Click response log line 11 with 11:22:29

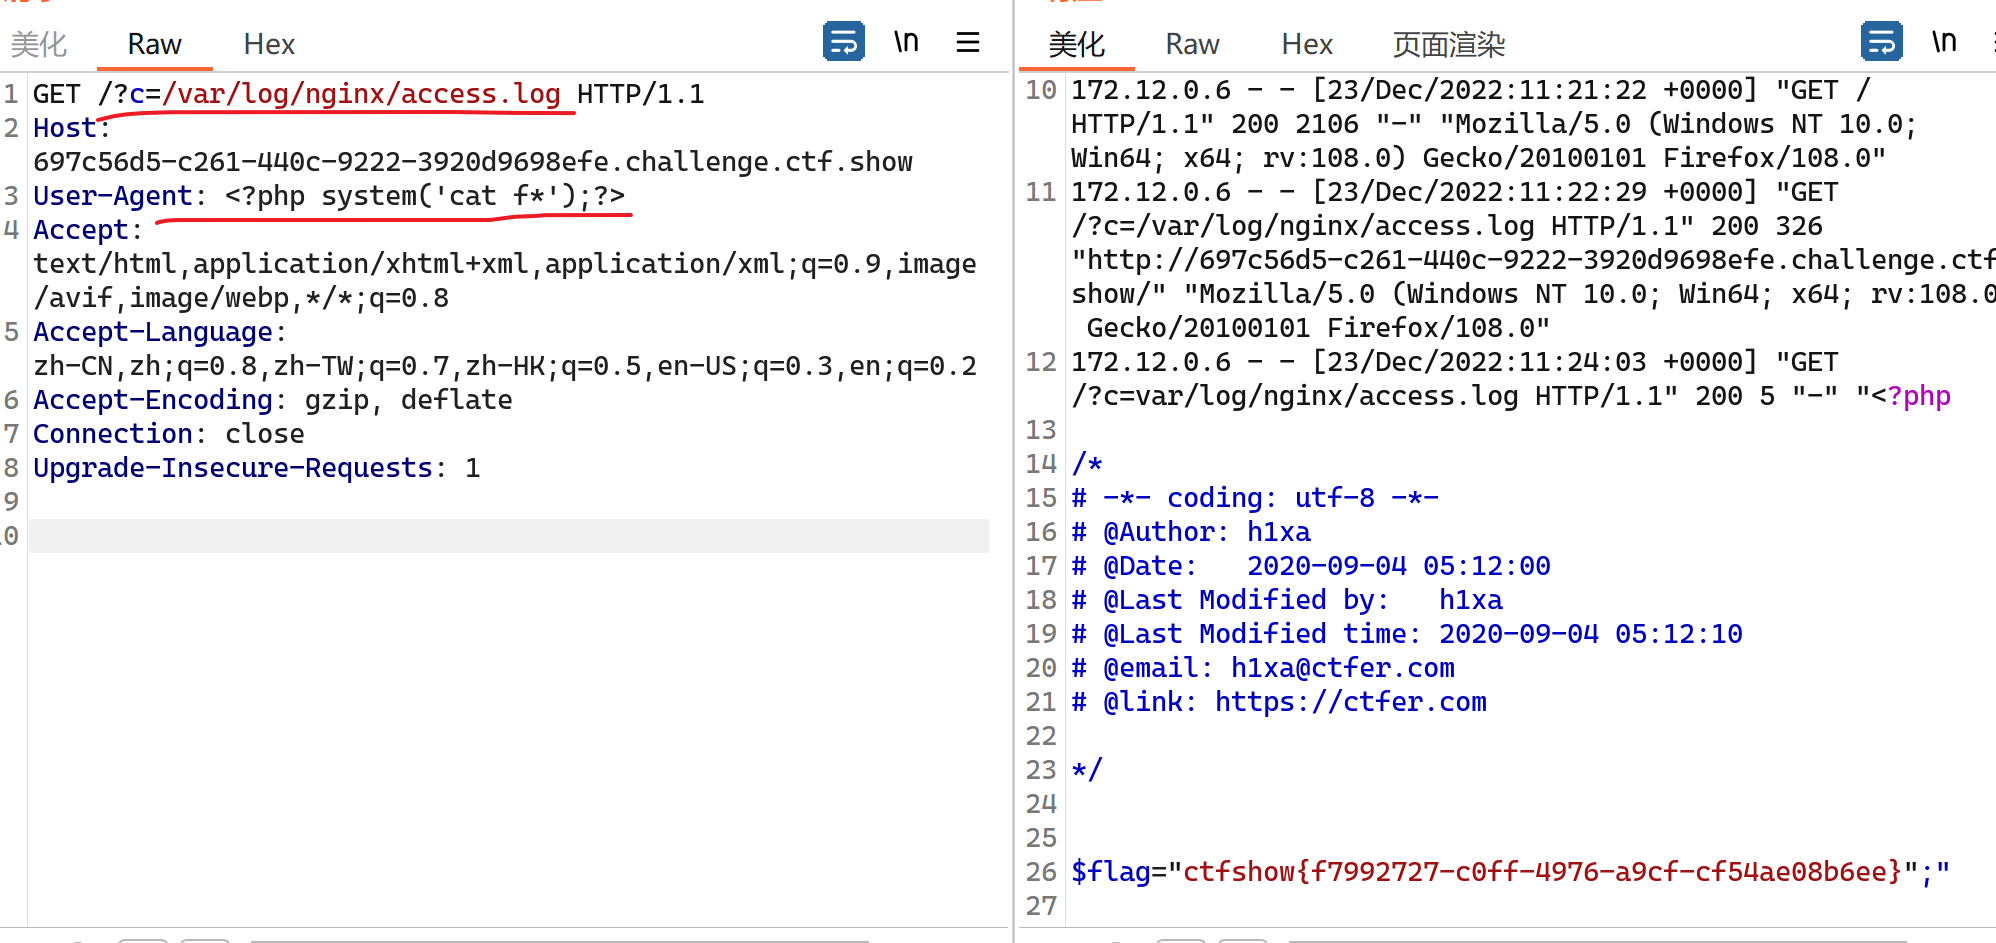click(1533, 260)
